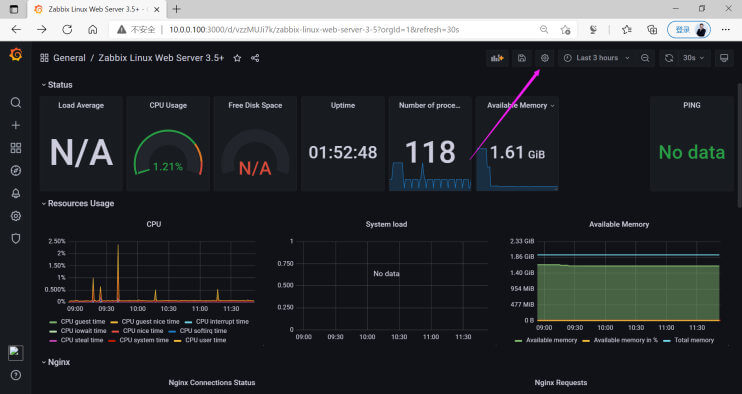This screenshot has width=742, height=394.
Task: Open Uptime panel title menu
Action: [x=343, y=105]
